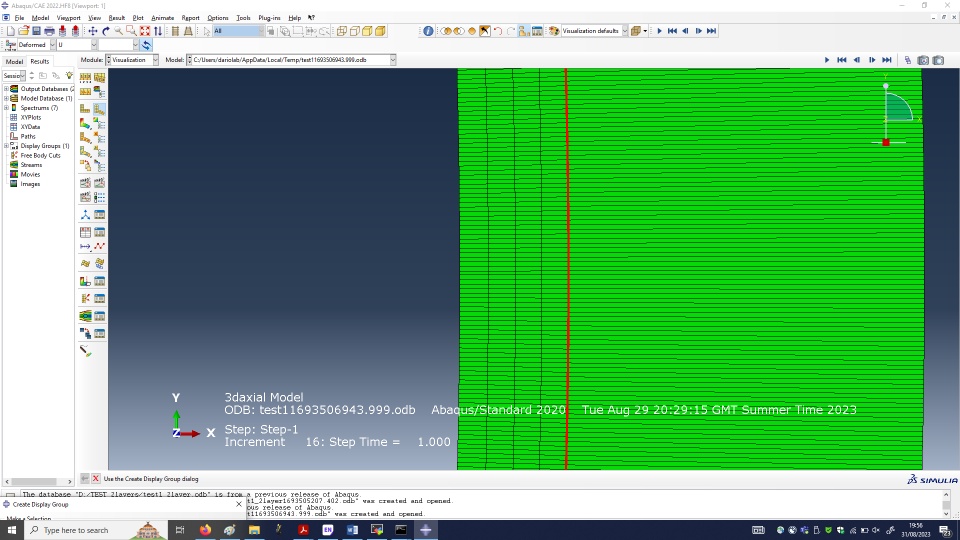Select the Box zoom tool
The width and height of the screenshot is (960, 540).
click(131, 31)
